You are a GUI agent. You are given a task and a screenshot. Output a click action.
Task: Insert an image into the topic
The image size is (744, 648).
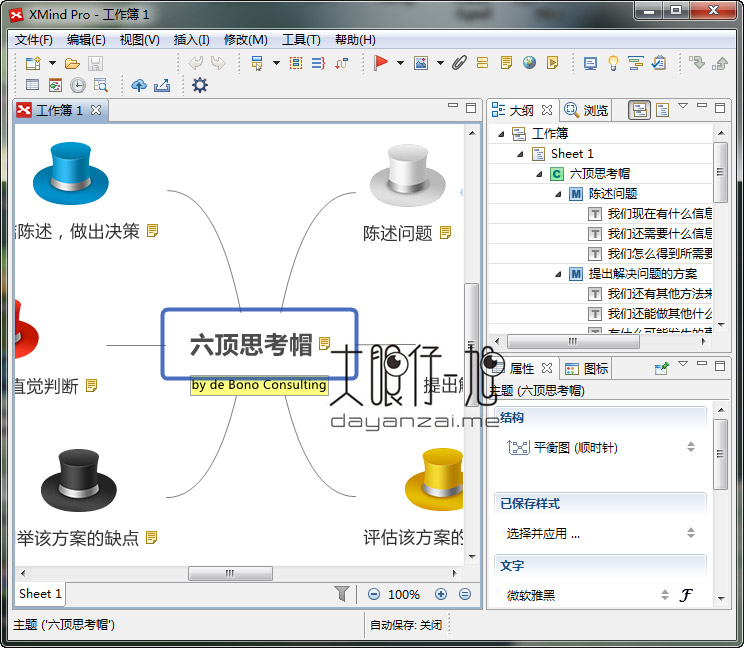tap(421, 63)
